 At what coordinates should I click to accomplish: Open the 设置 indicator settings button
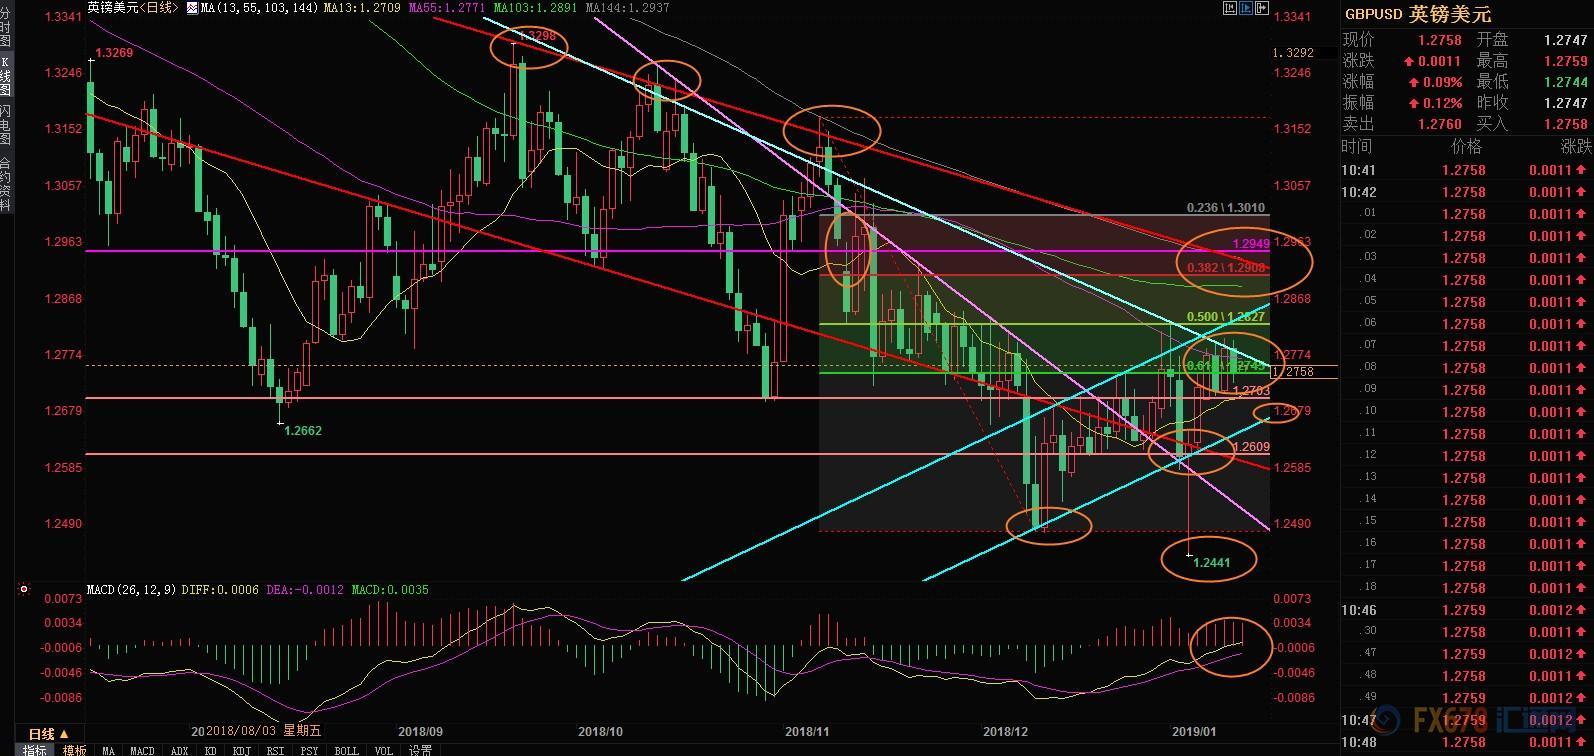420,750
